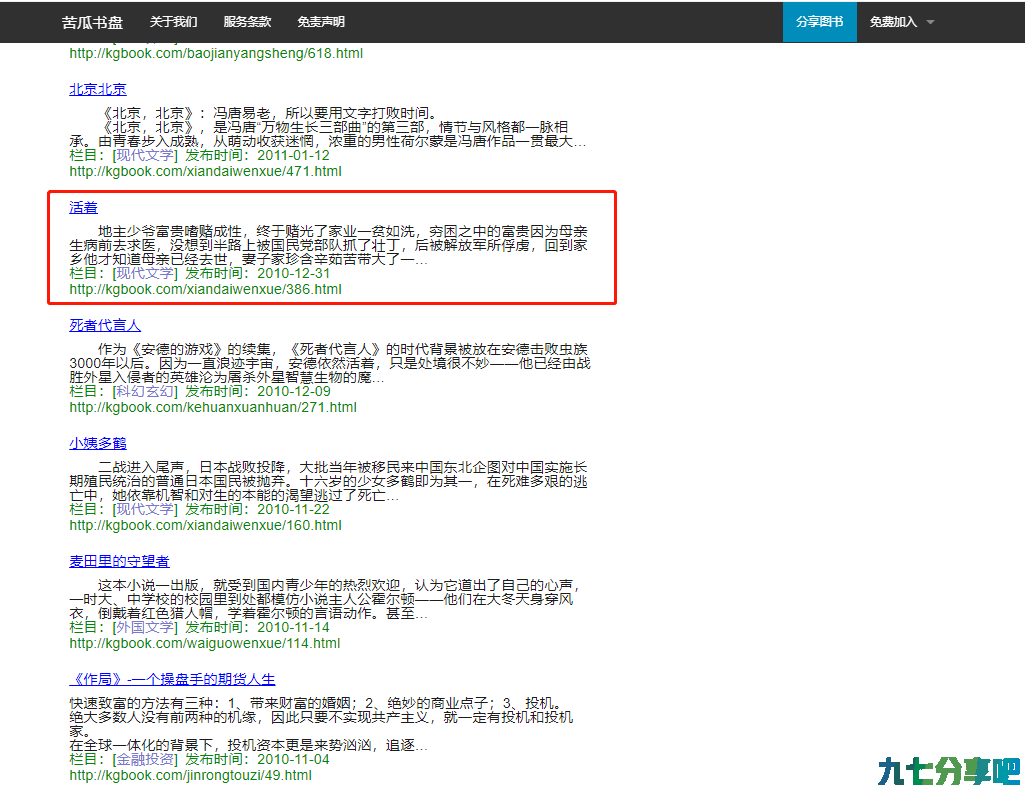Click the xiandaiwenxue/471.html URL text

pos(205,171)
